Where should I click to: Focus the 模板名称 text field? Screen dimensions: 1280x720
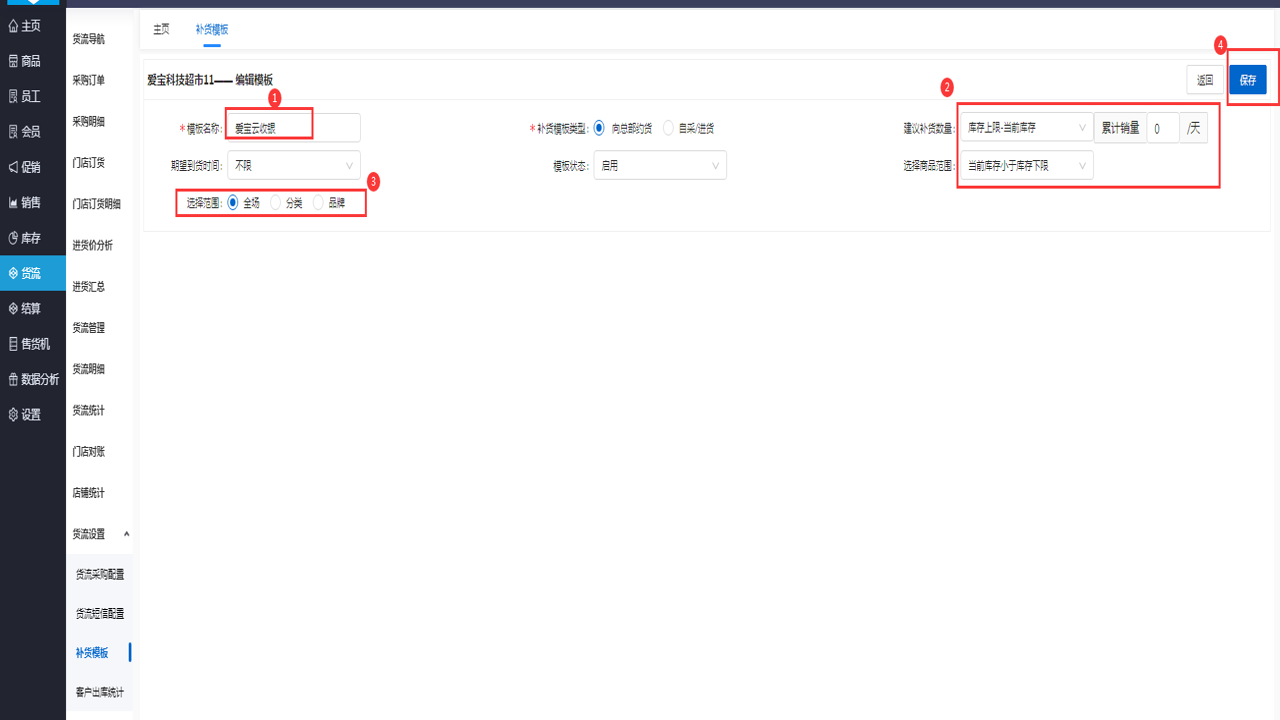[x=294, y=128]
